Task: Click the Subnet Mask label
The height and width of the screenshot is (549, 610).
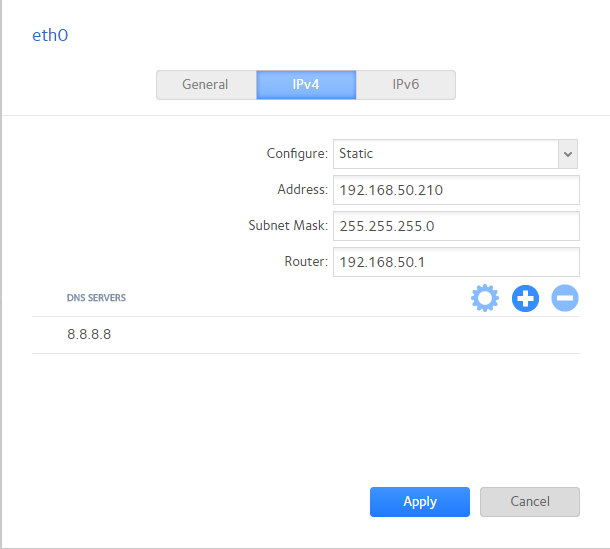Action: pos(287,226)
